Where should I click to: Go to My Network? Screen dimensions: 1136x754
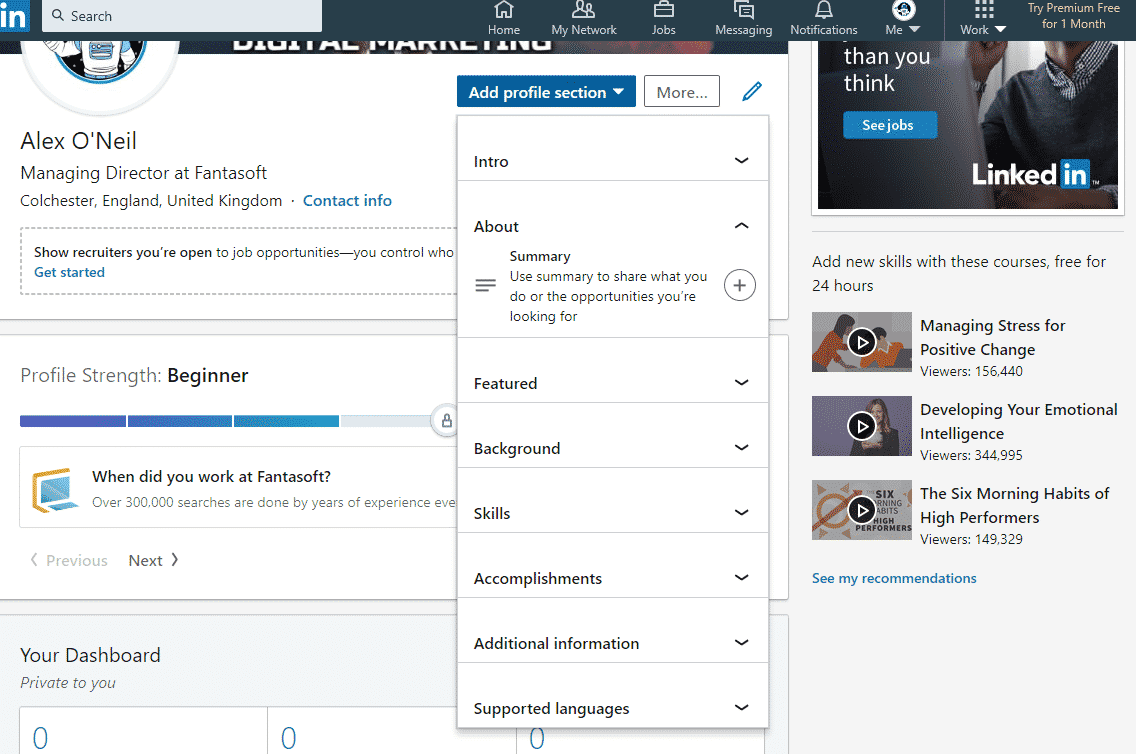(584, 19)
